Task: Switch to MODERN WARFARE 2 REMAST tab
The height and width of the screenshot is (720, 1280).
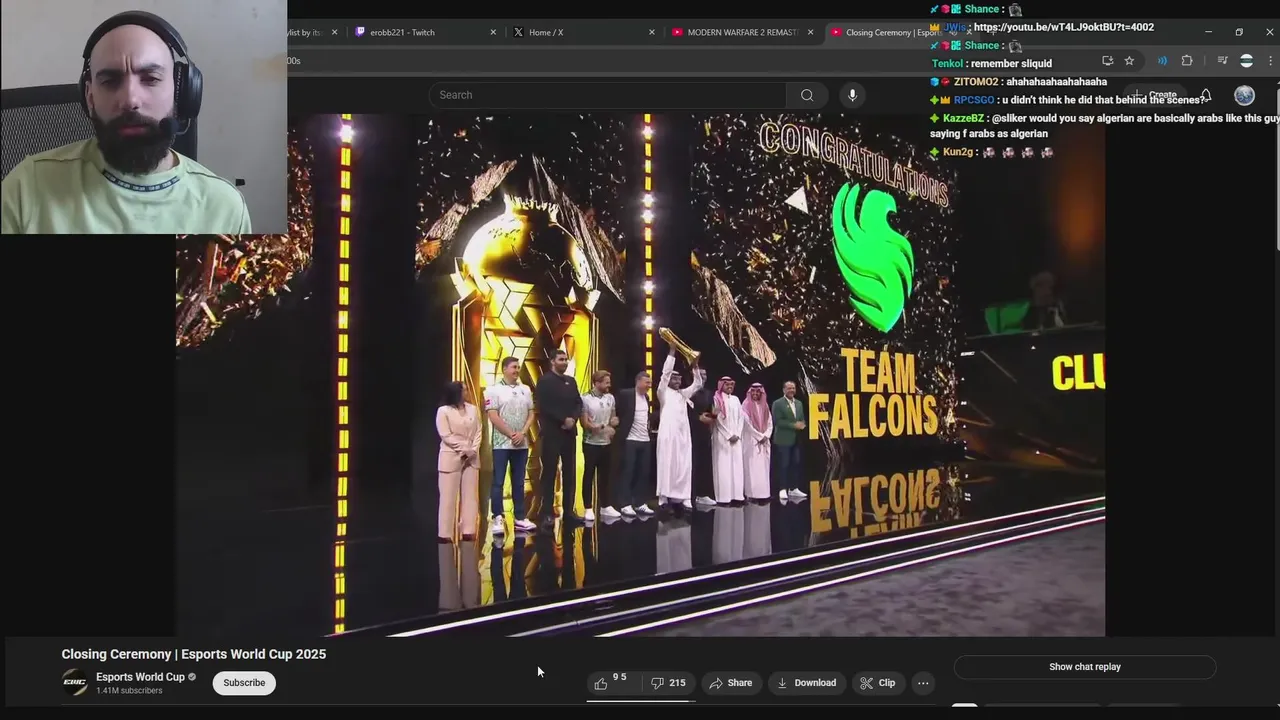Action: (x=742, y=32)
